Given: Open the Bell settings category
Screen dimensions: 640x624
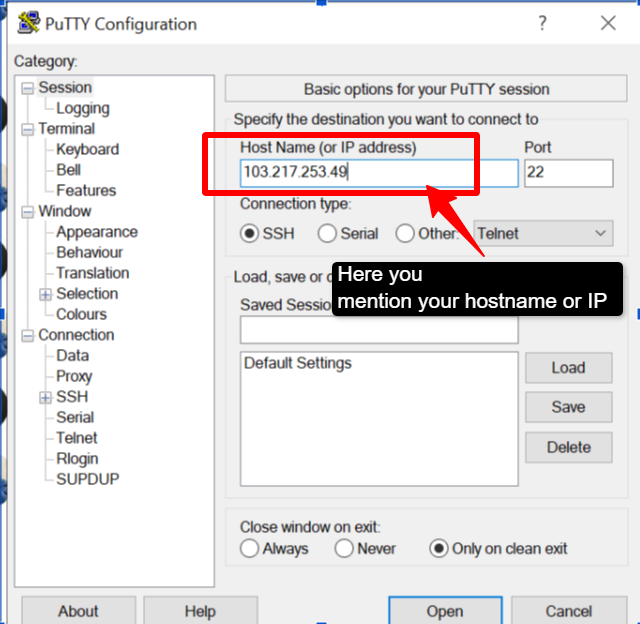Looking at the screenshot, I should 68,170.
